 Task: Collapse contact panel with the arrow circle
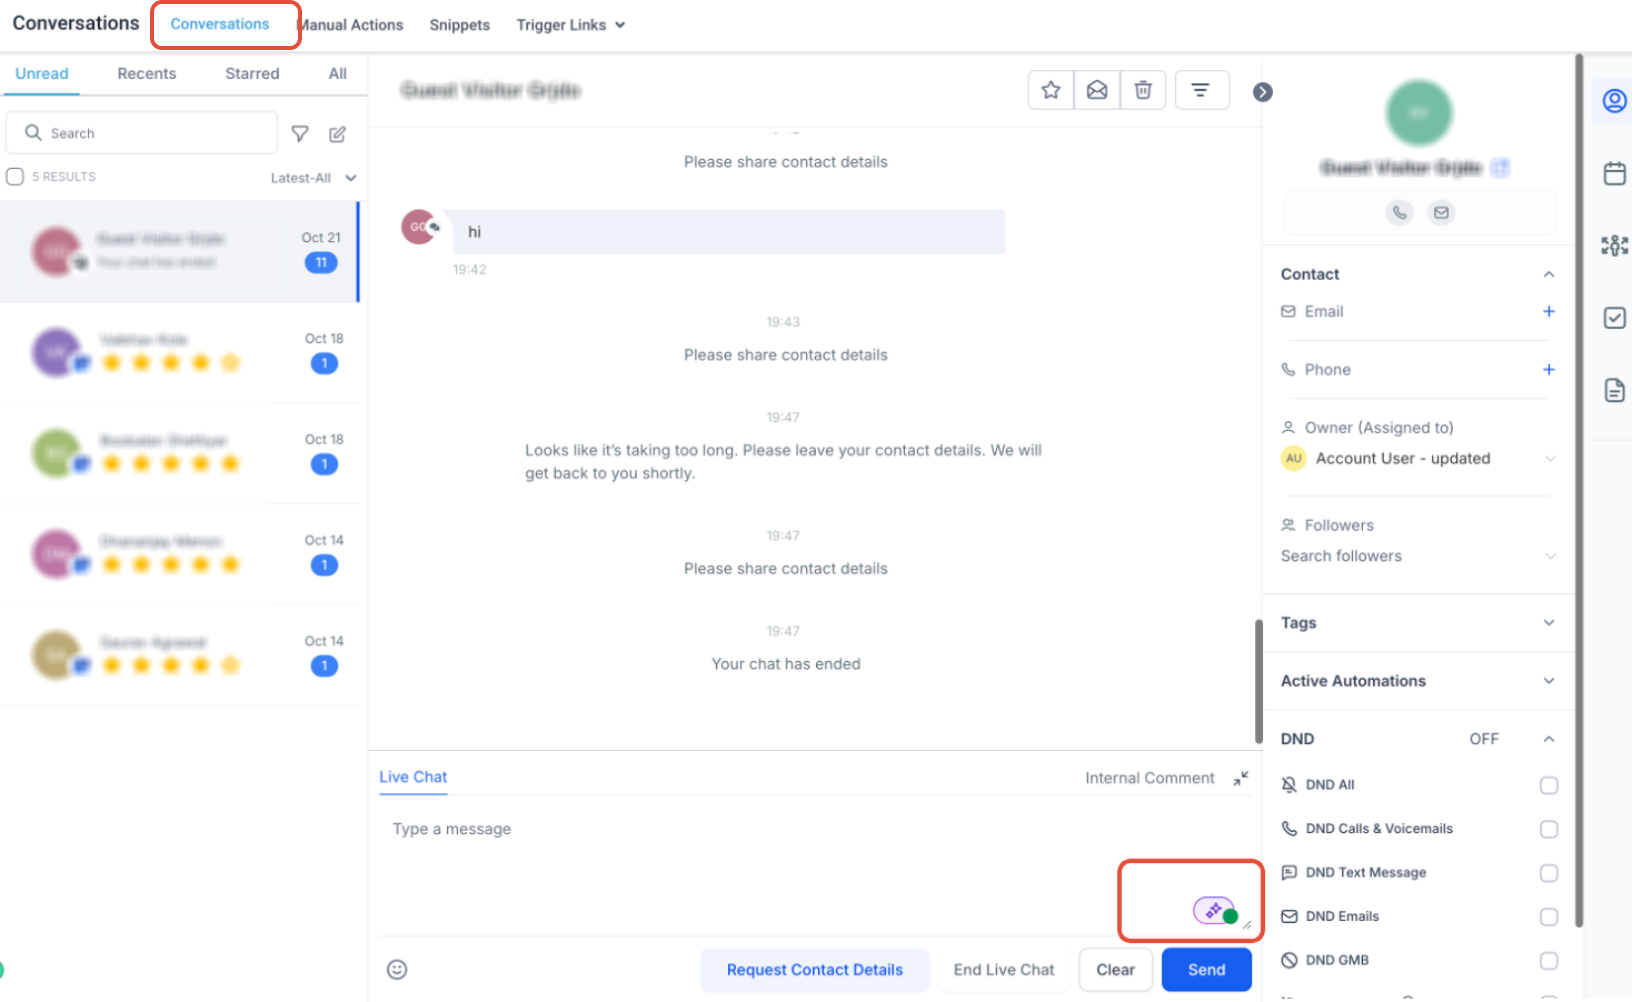[x=1263, y=92]
